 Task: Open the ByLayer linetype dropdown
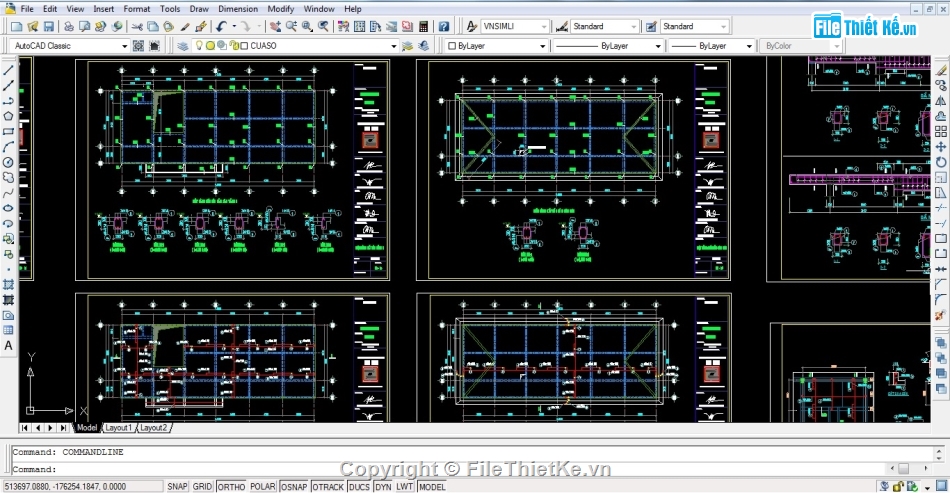click(x=608, y=46)
